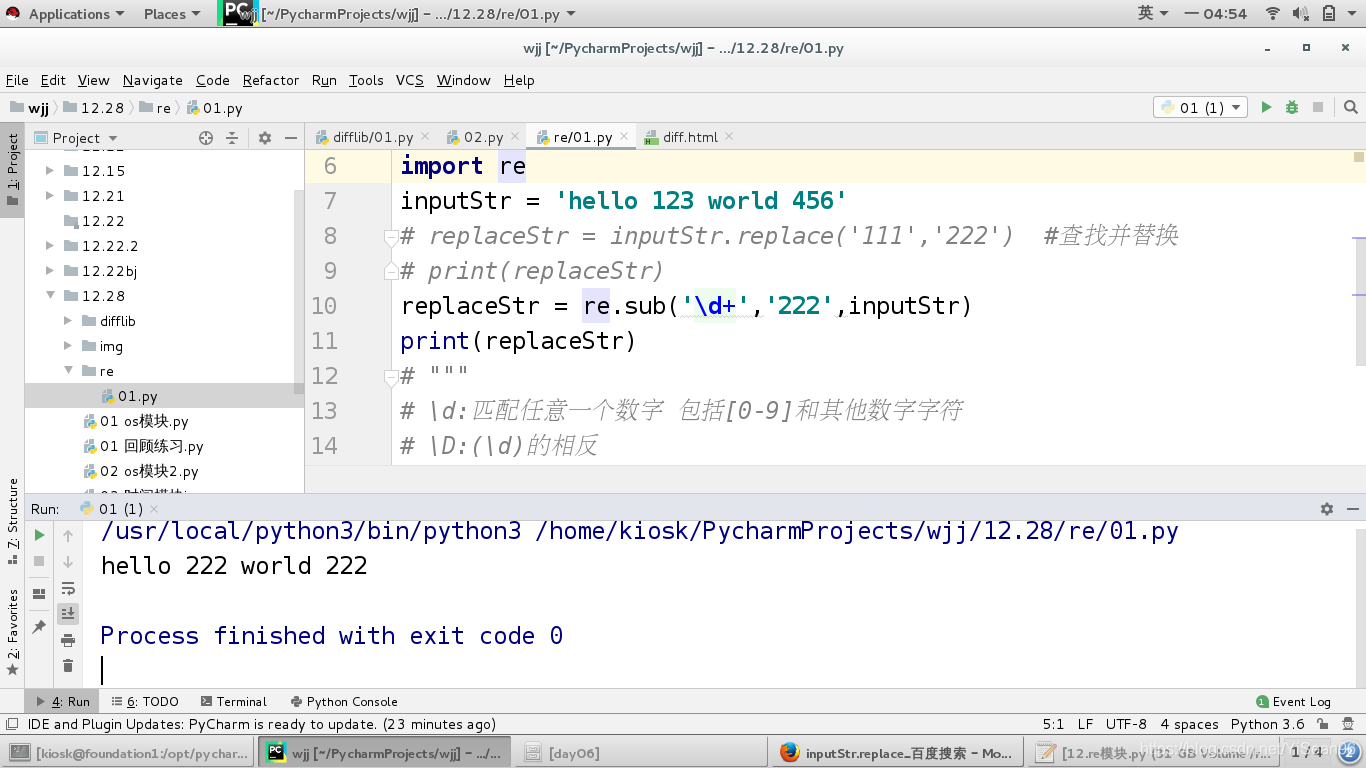Toggle the 1: Project side tool button
The image size is (1366, 768).
coord(12,170)
